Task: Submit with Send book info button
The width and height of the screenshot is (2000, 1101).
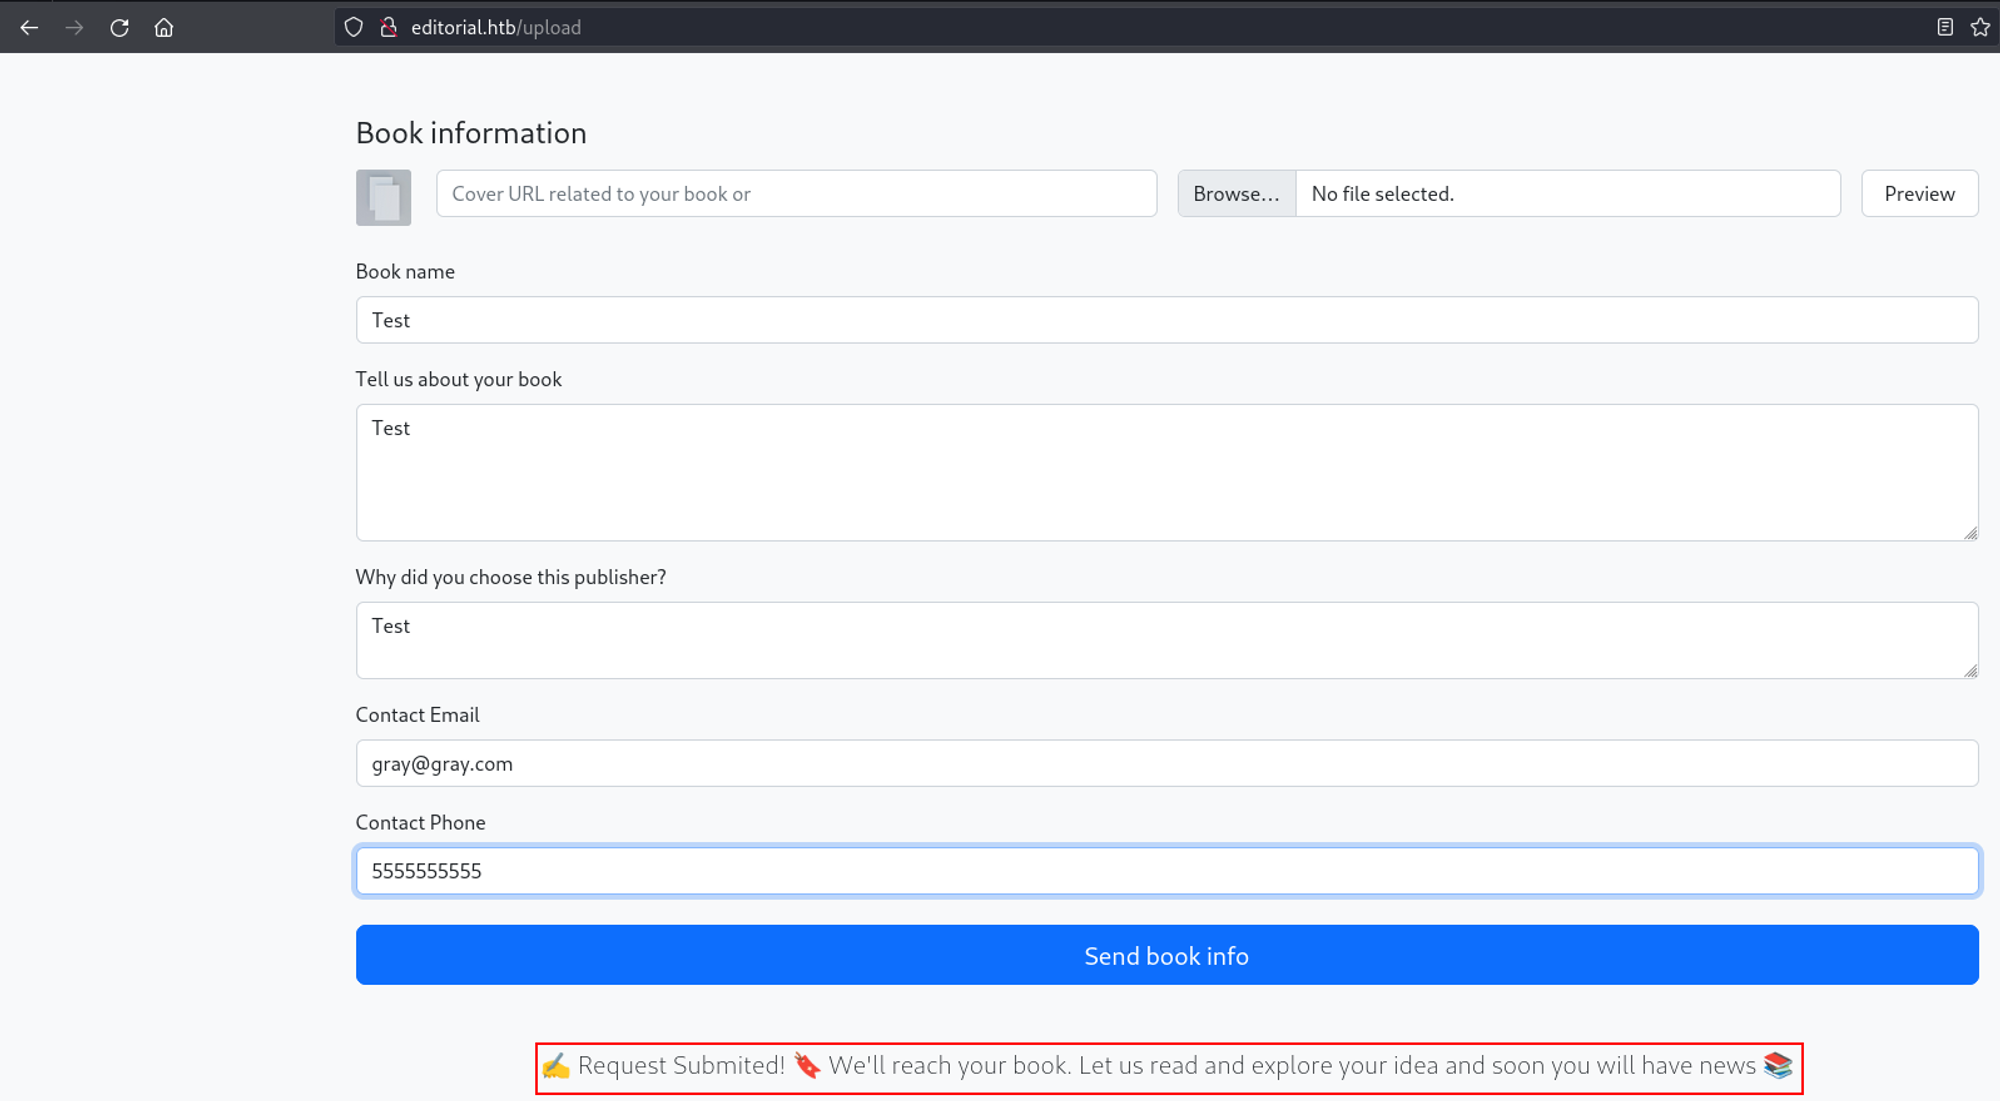Action: click(x=1166, y=955)
